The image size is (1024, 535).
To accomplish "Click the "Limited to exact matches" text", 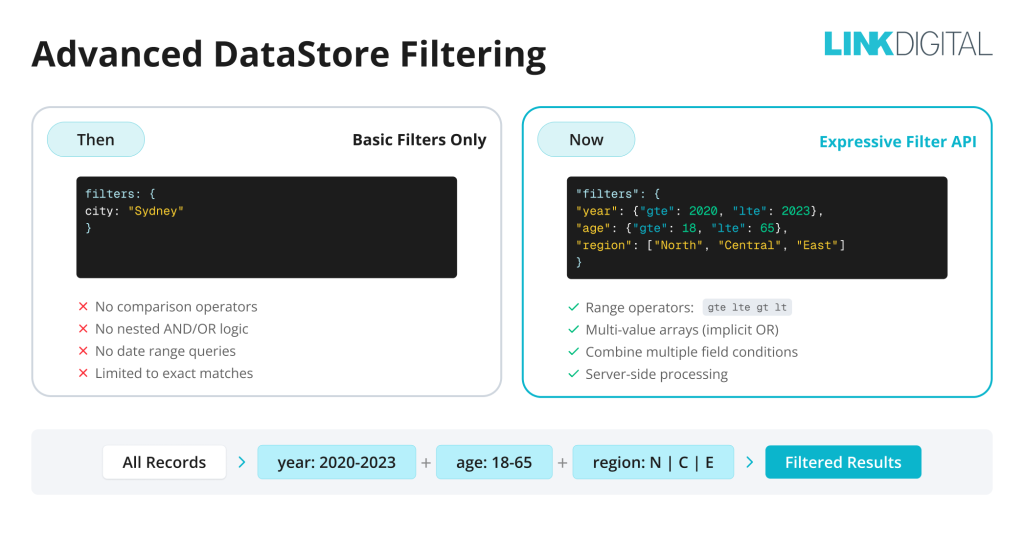I will 174,373.
